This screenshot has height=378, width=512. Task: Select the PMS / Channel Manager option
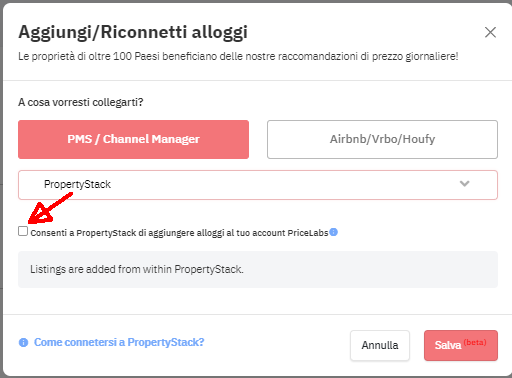point(133,139)
